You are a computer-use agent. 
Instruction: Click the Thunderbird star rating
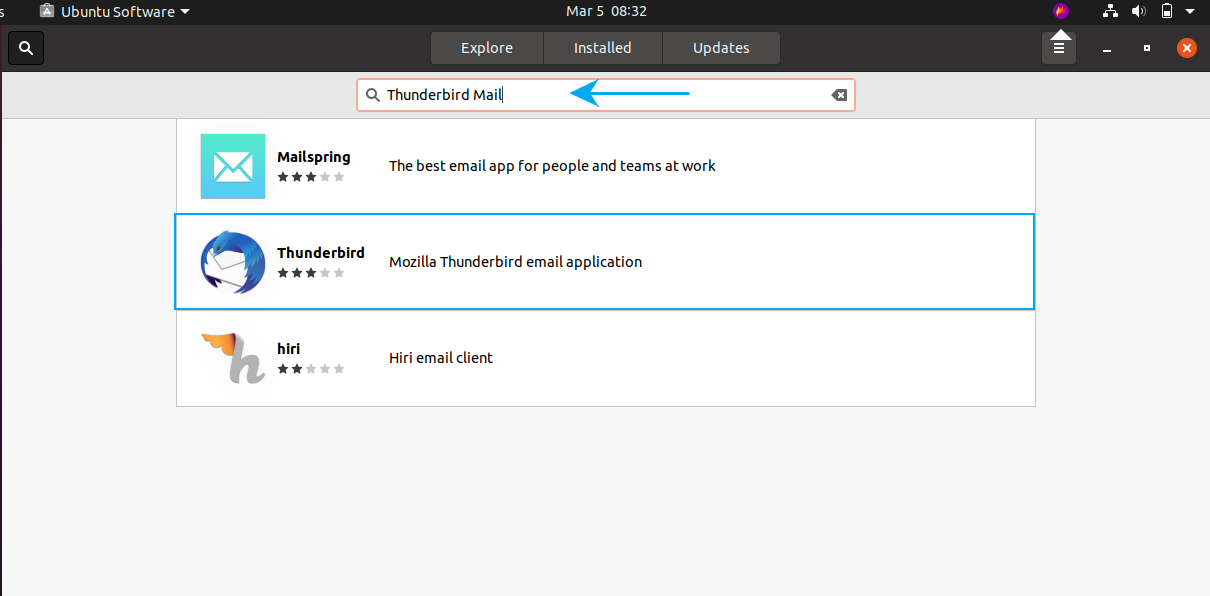coord(311,273)
